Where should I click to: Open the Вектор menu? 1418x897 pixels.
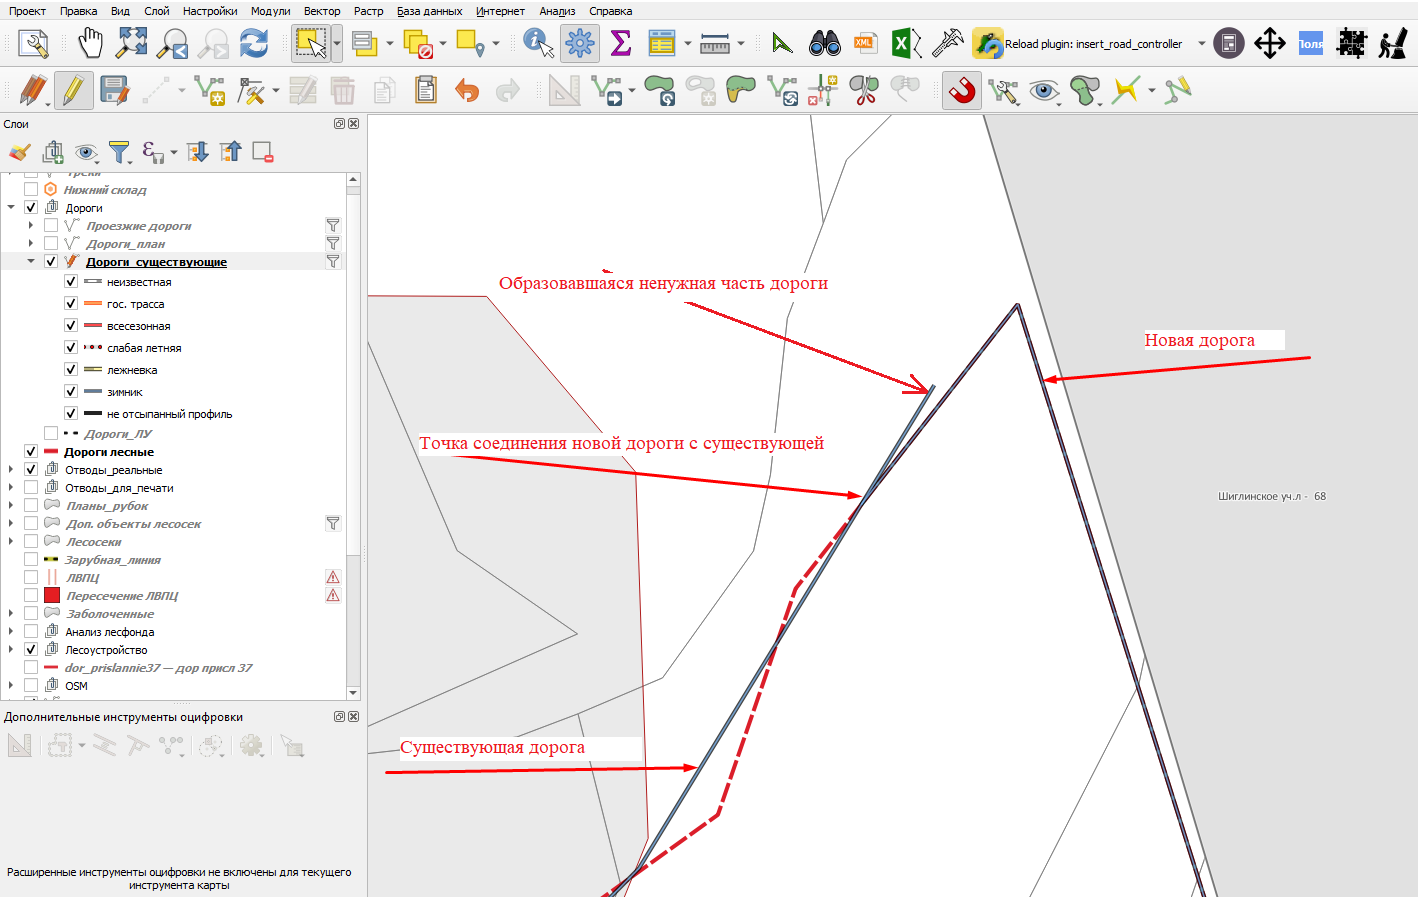[322, 11]
